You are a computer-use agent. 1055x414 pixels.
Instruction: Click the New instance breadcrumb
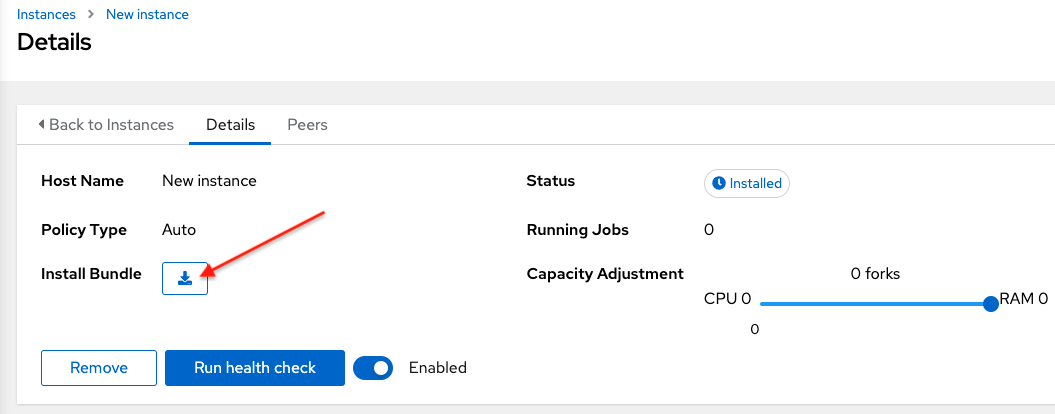click(x=147, y=14)
